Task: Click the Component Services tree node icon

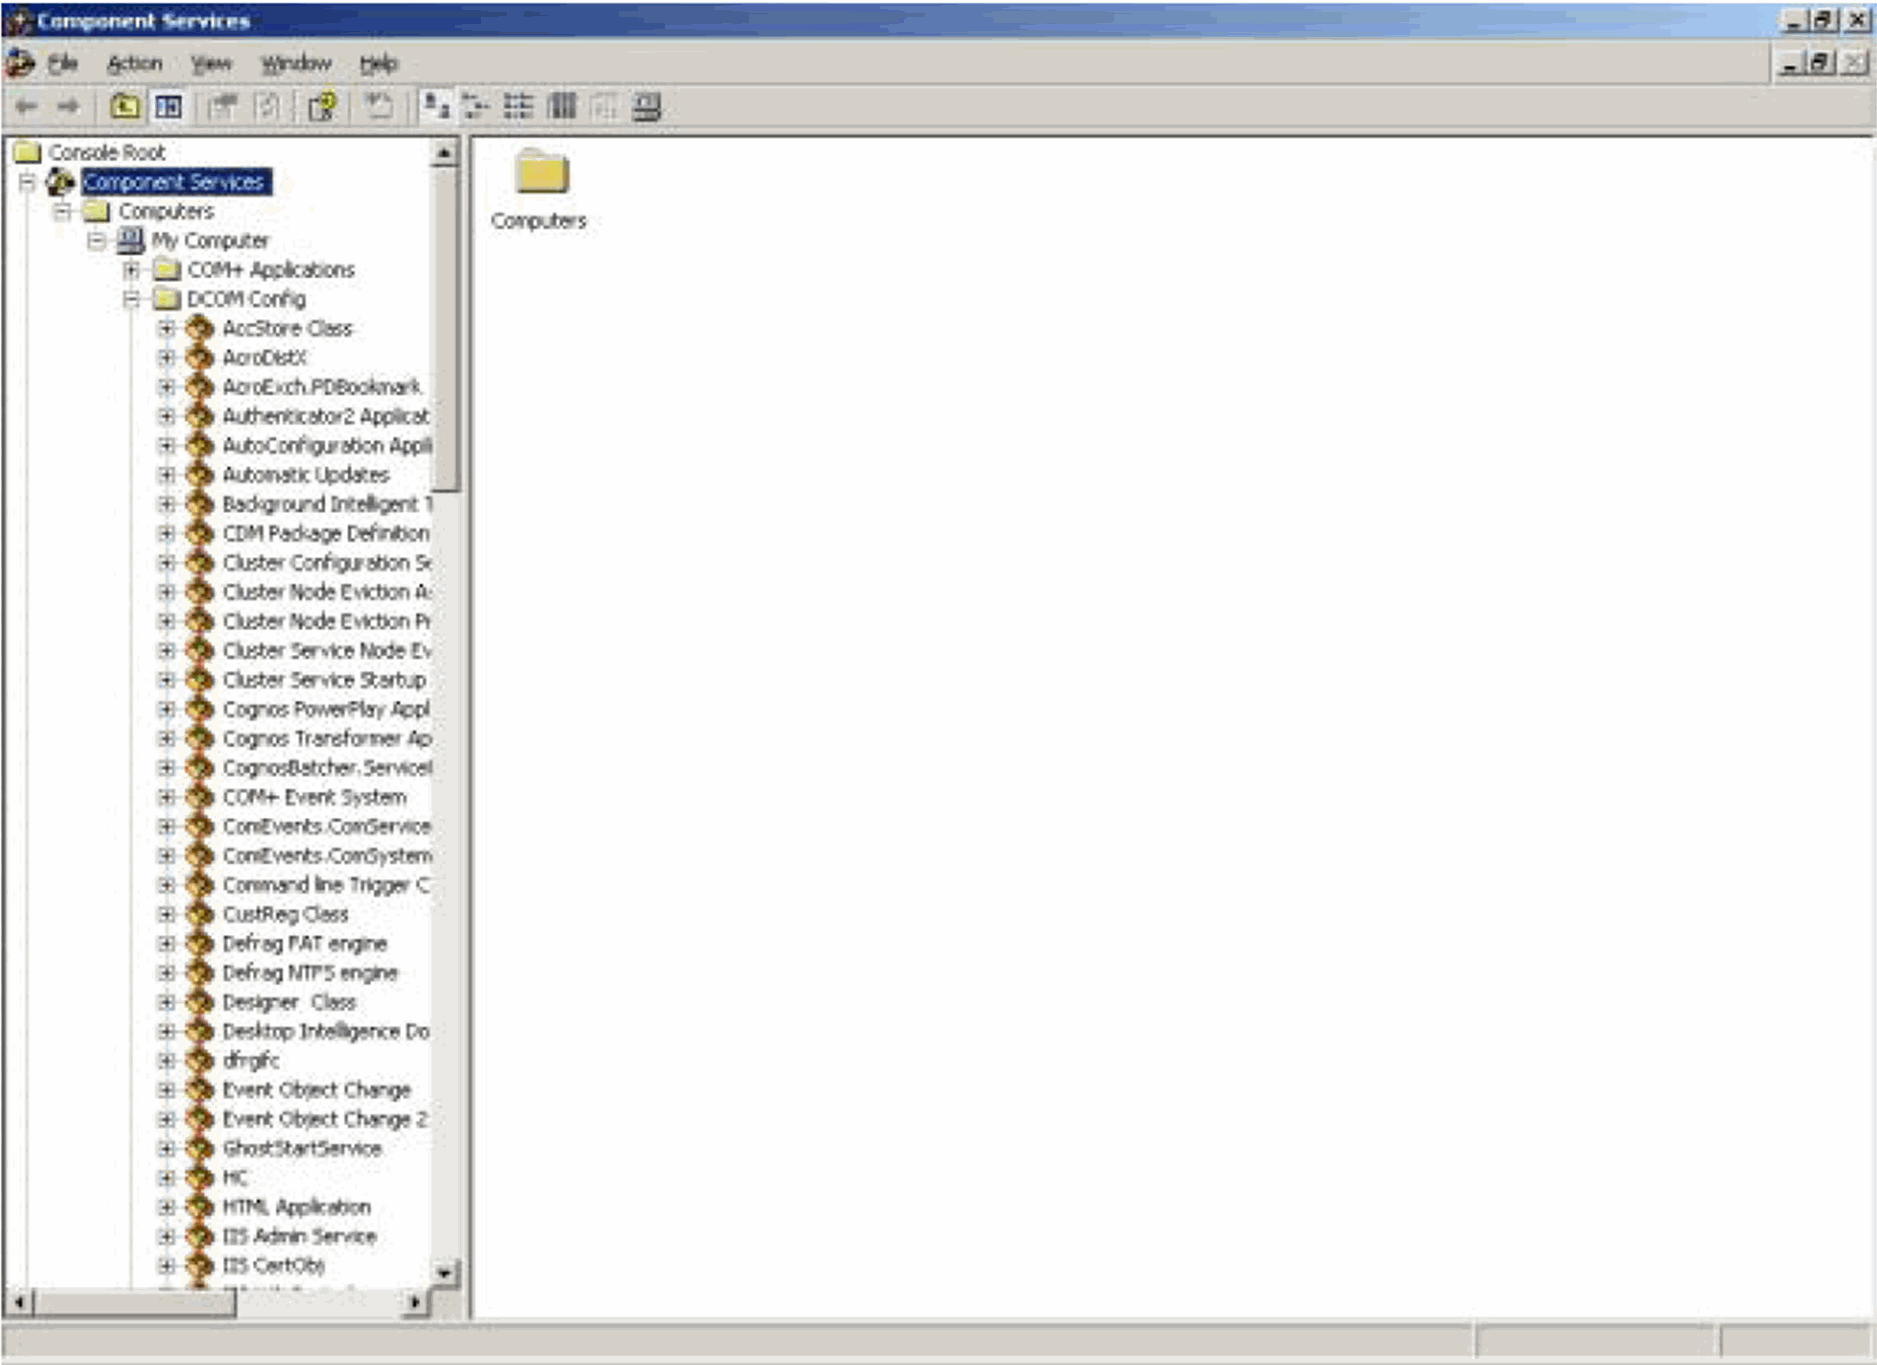Action: click(61, 182)
